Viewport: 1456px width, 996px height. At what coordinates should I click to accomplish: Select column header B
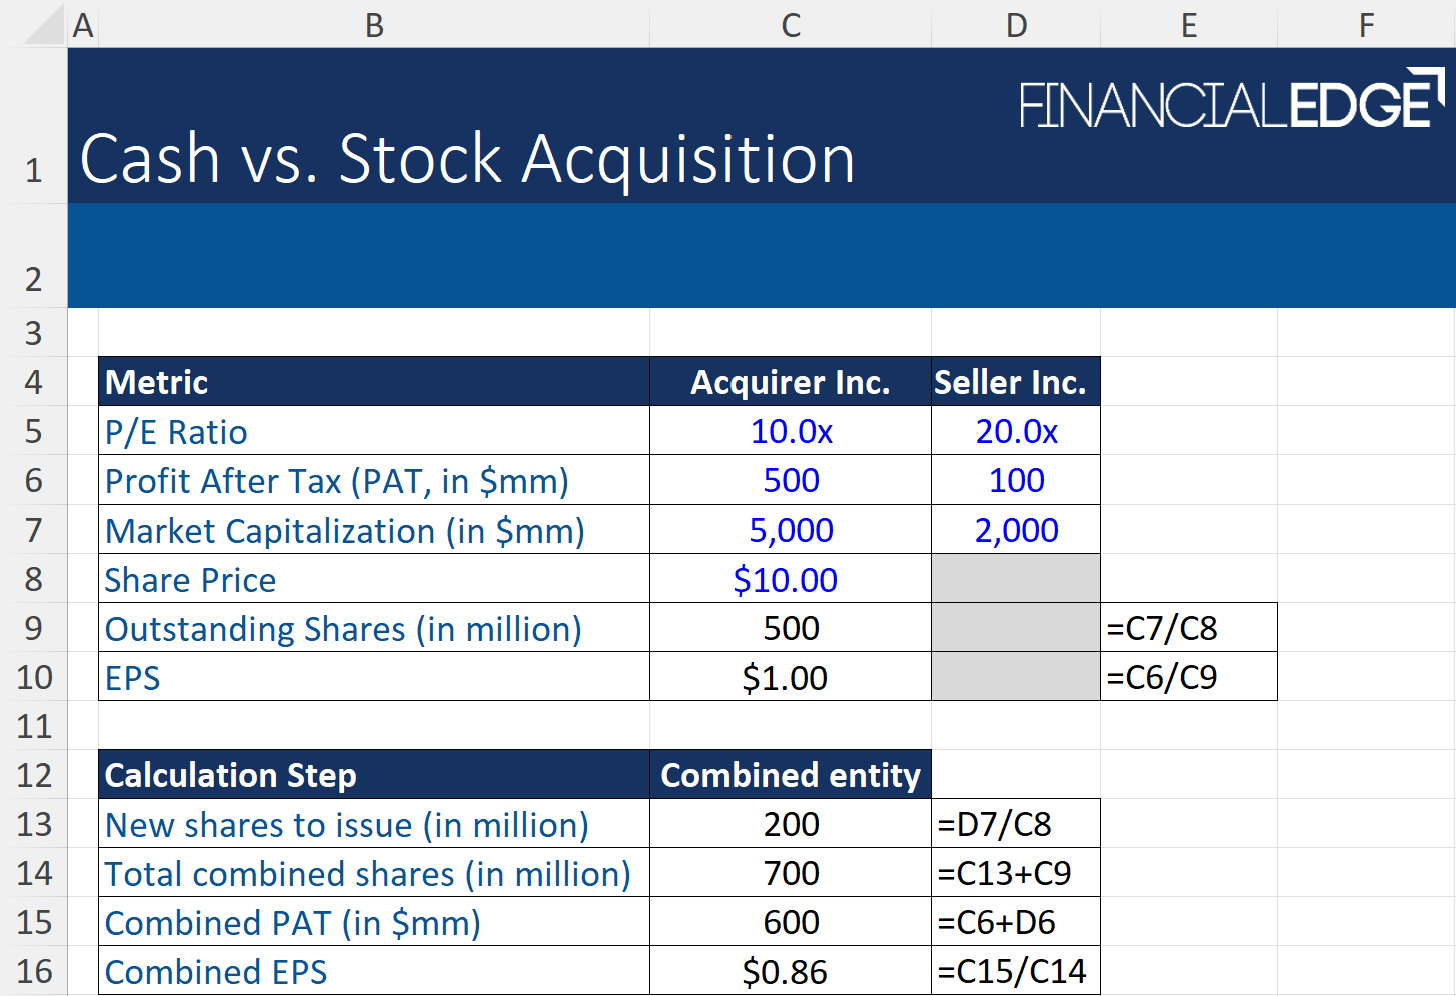tap(373, 25)
